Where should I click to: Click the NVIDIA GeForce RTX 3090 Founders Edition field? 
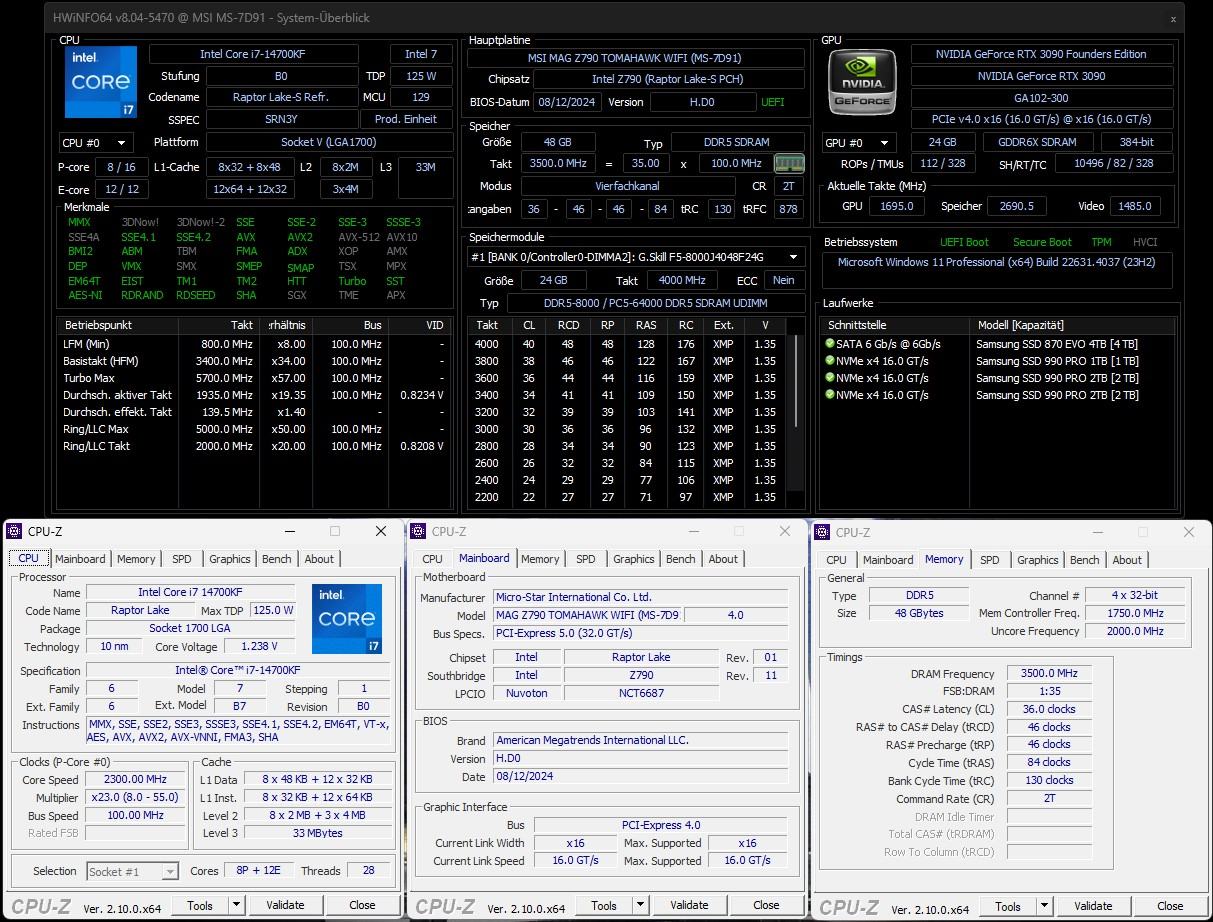pos(1041,54)
